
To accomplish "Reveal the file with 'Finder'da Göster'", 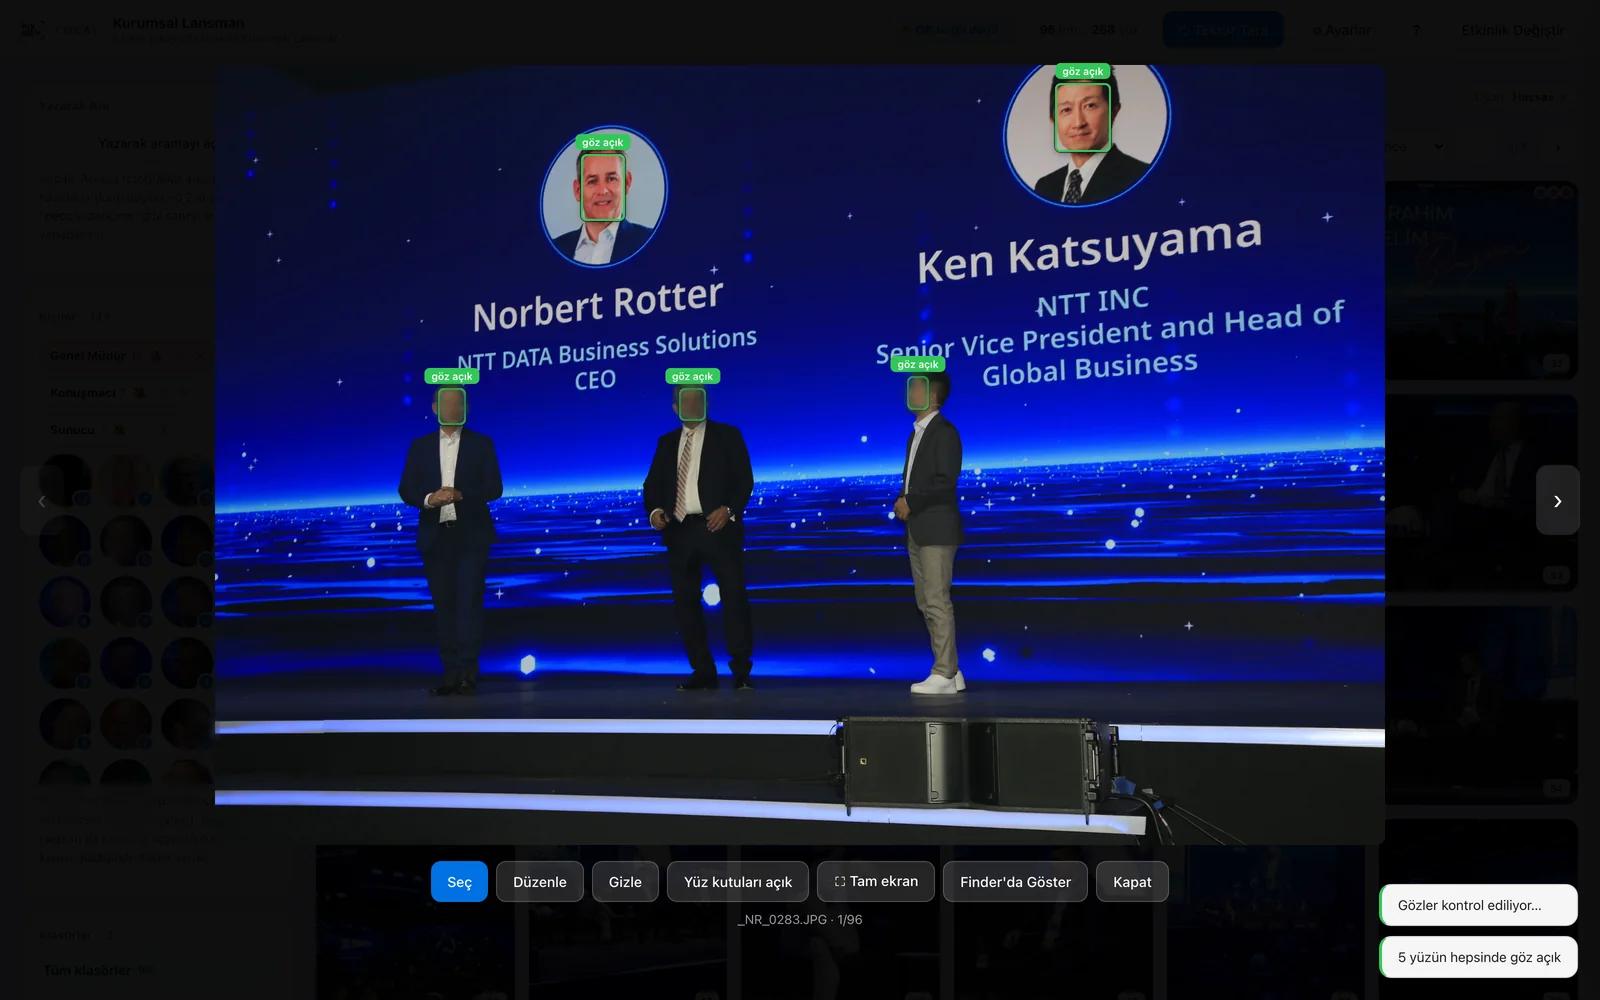I will pyautogui.click(x=1015, y=881).
